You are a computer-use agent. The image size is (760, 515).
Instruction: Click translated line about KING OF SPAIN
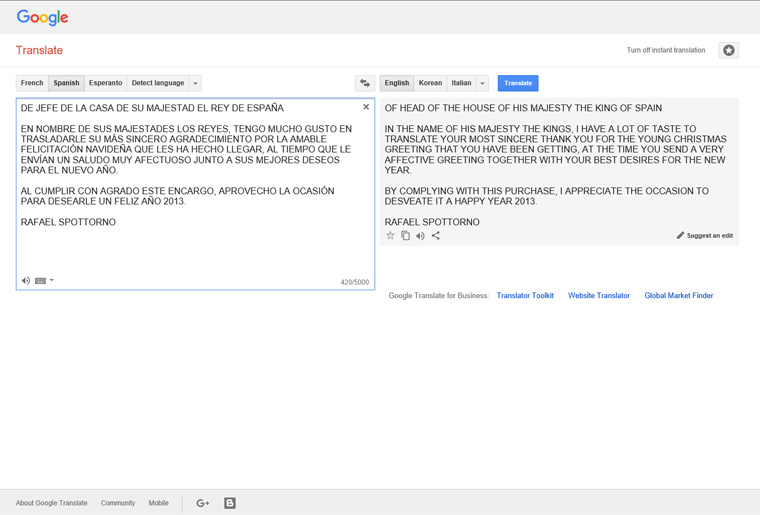click(x=523, y=108)
